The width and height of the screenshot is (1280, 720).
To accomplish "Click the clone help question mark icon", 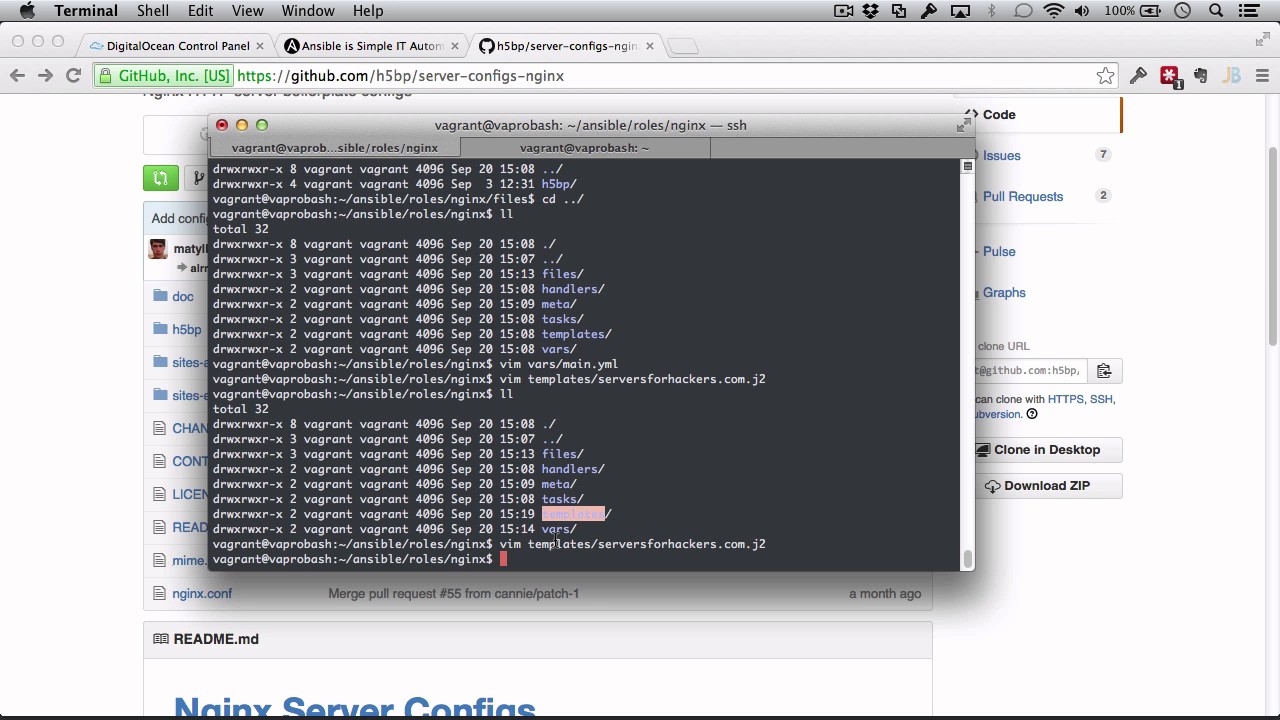I will [x=1032, y=414].
